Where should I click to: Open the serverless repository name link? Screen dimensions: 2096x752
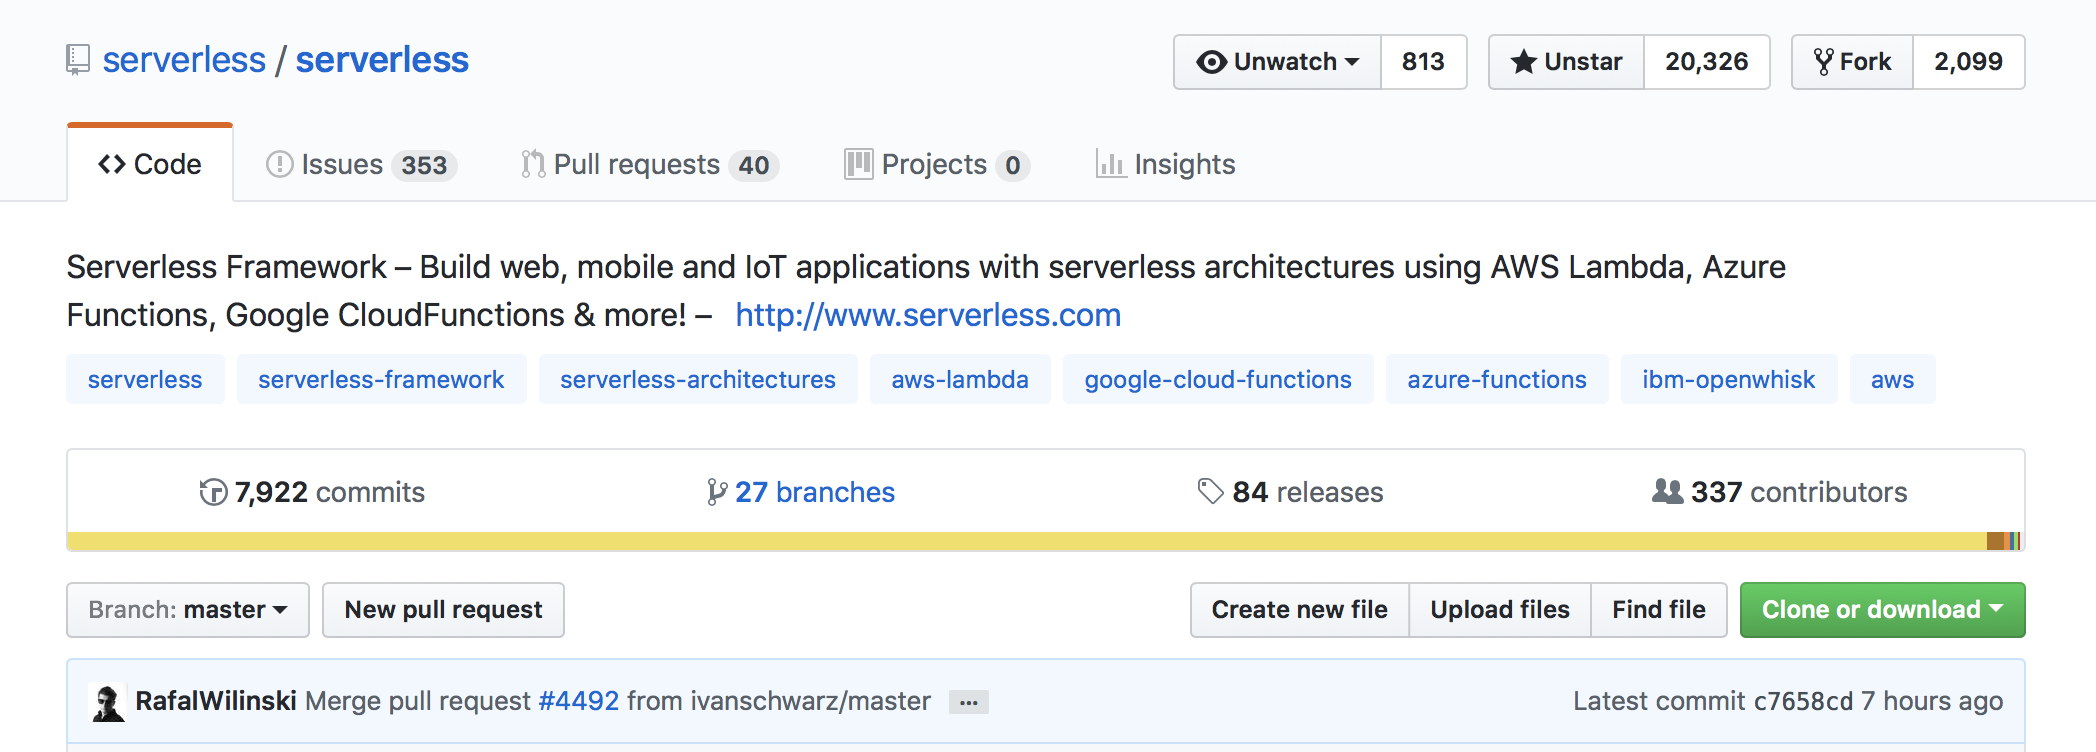tap(382, 60)
